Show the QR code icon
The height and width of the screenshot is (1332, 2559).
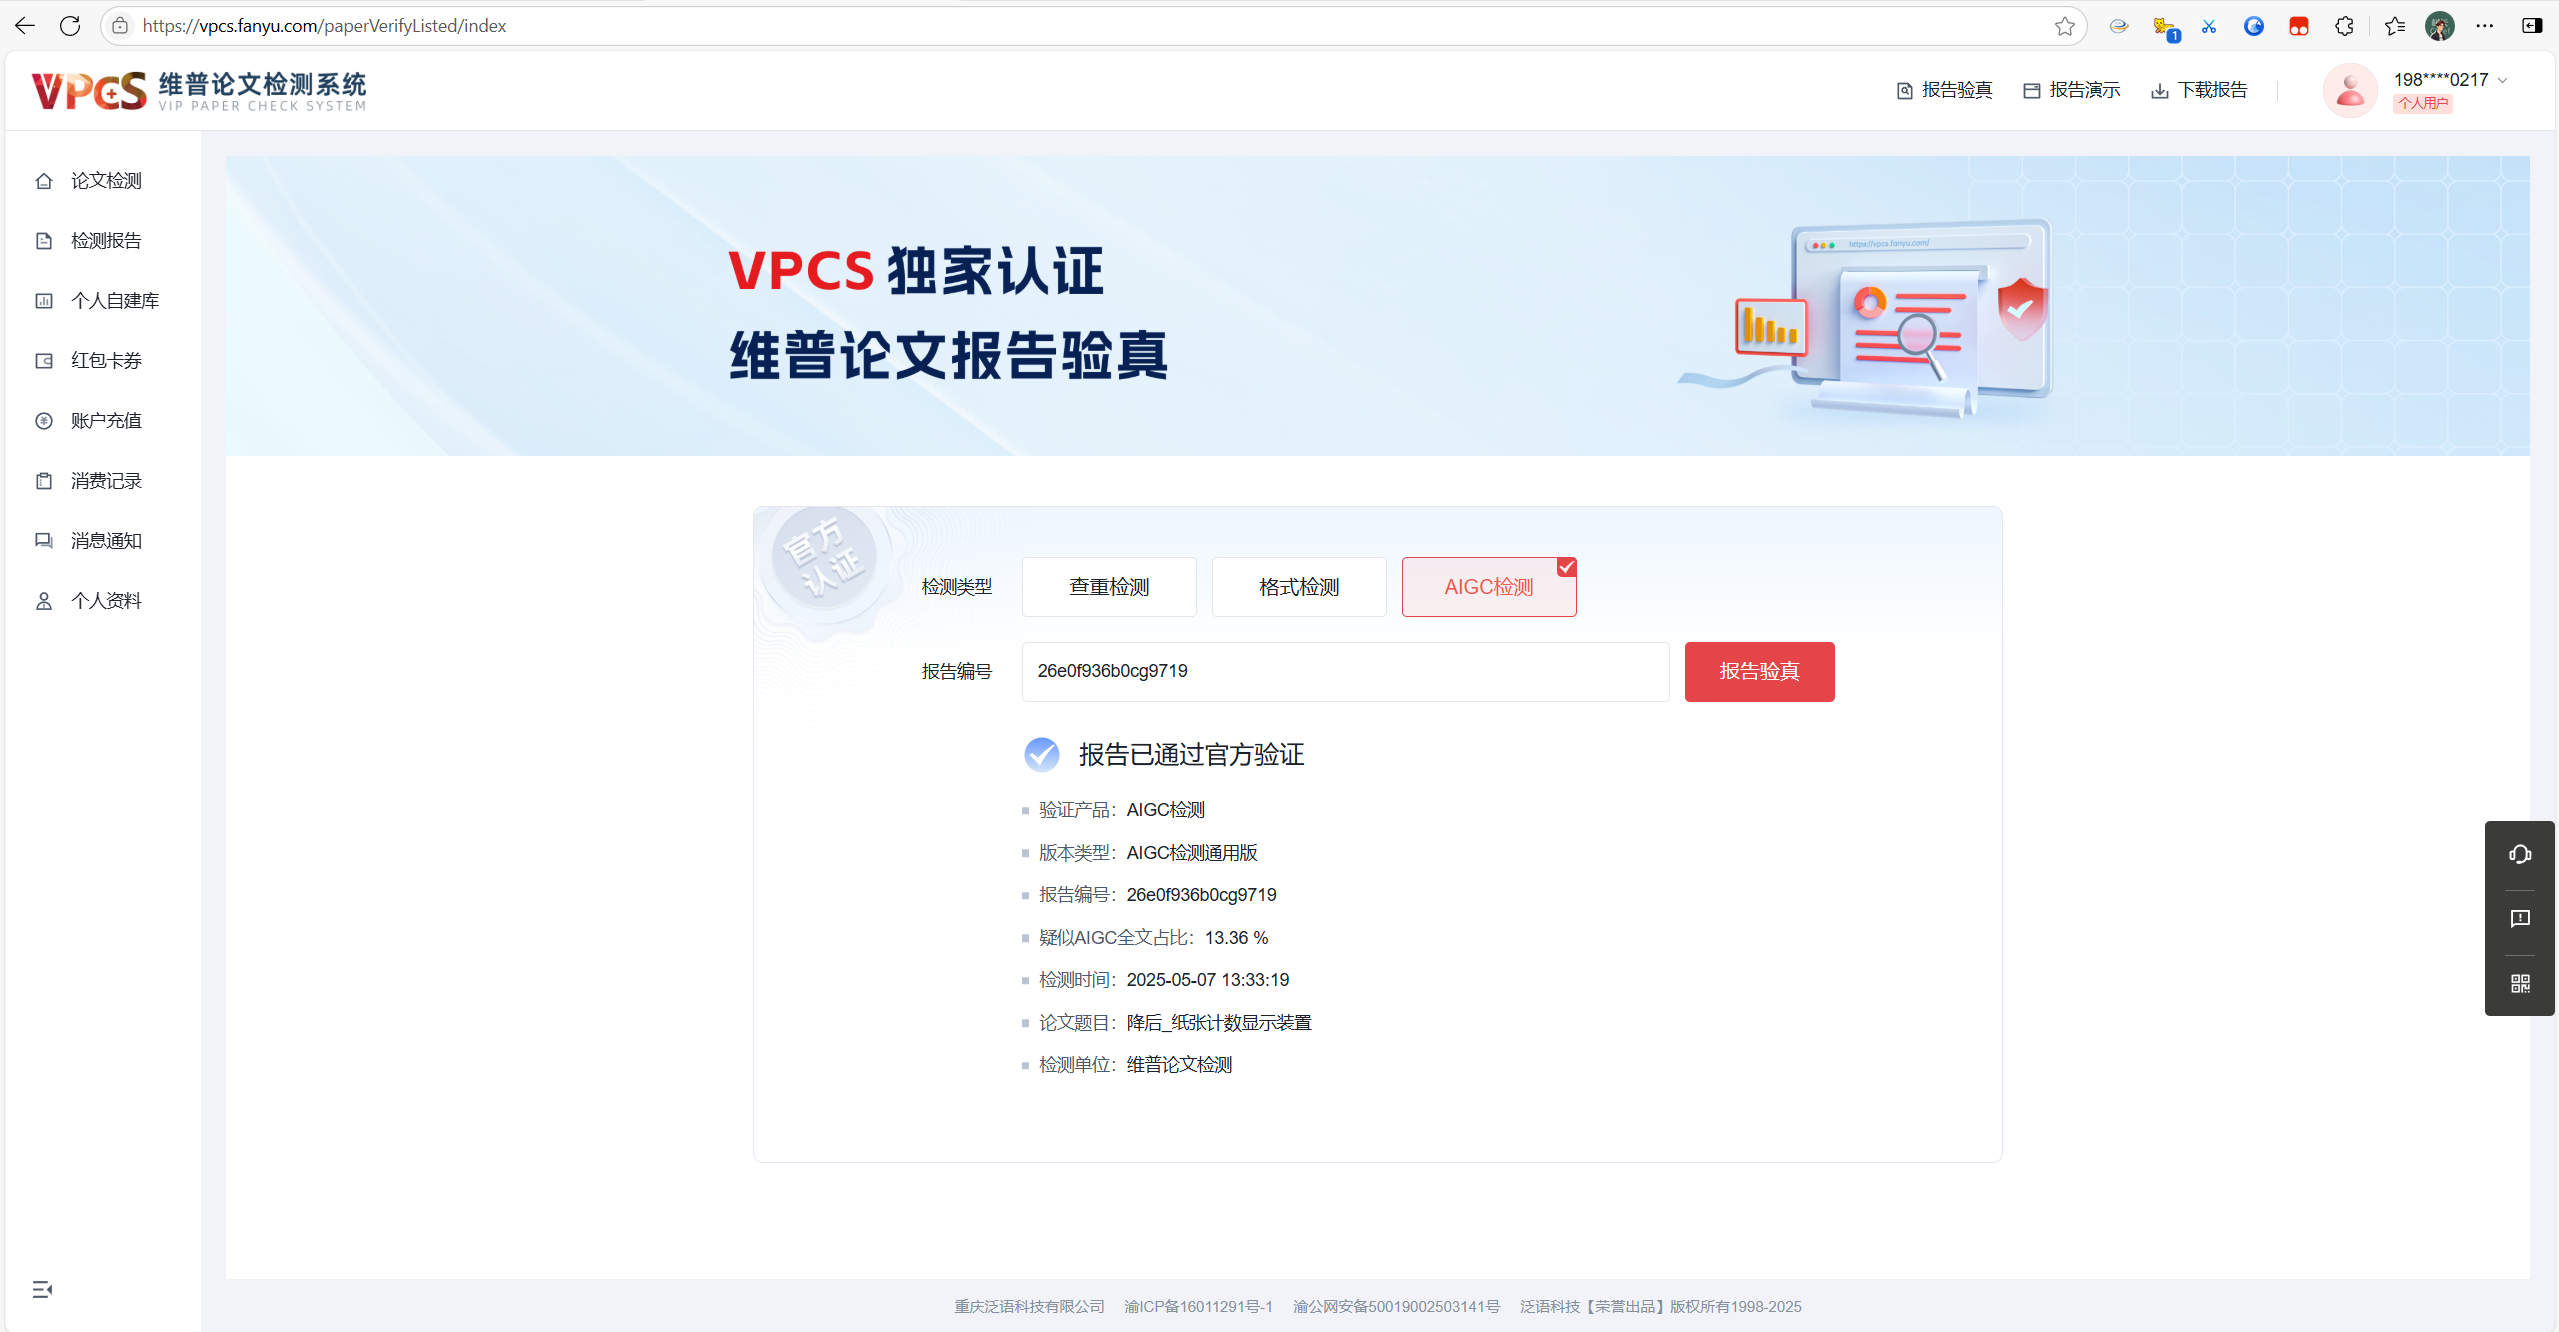(x=2519, y=984)
